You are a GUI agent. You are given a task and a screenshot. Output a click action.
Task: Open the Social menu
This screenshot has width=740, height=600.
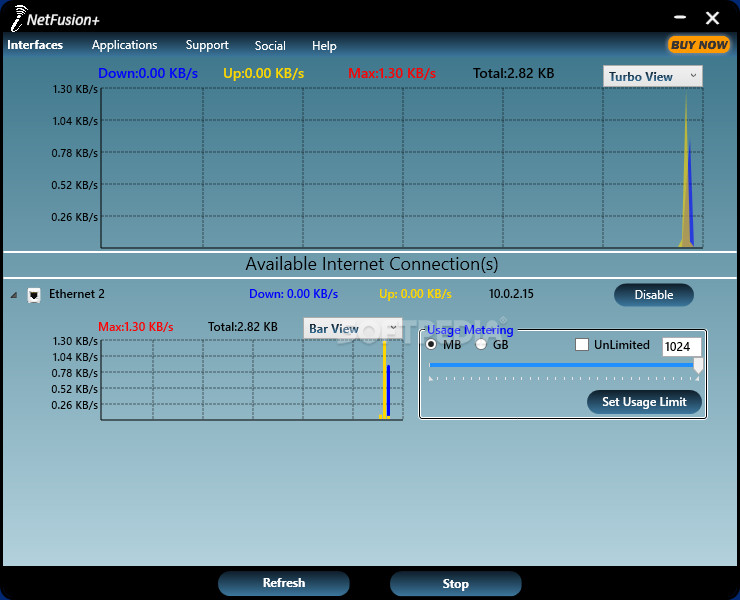tap(270, 45)
